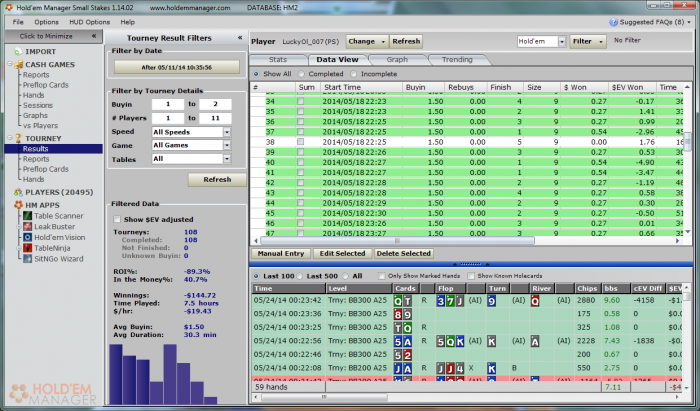
Task: Click the minimum Buyin input field
Action: (167, 103)
